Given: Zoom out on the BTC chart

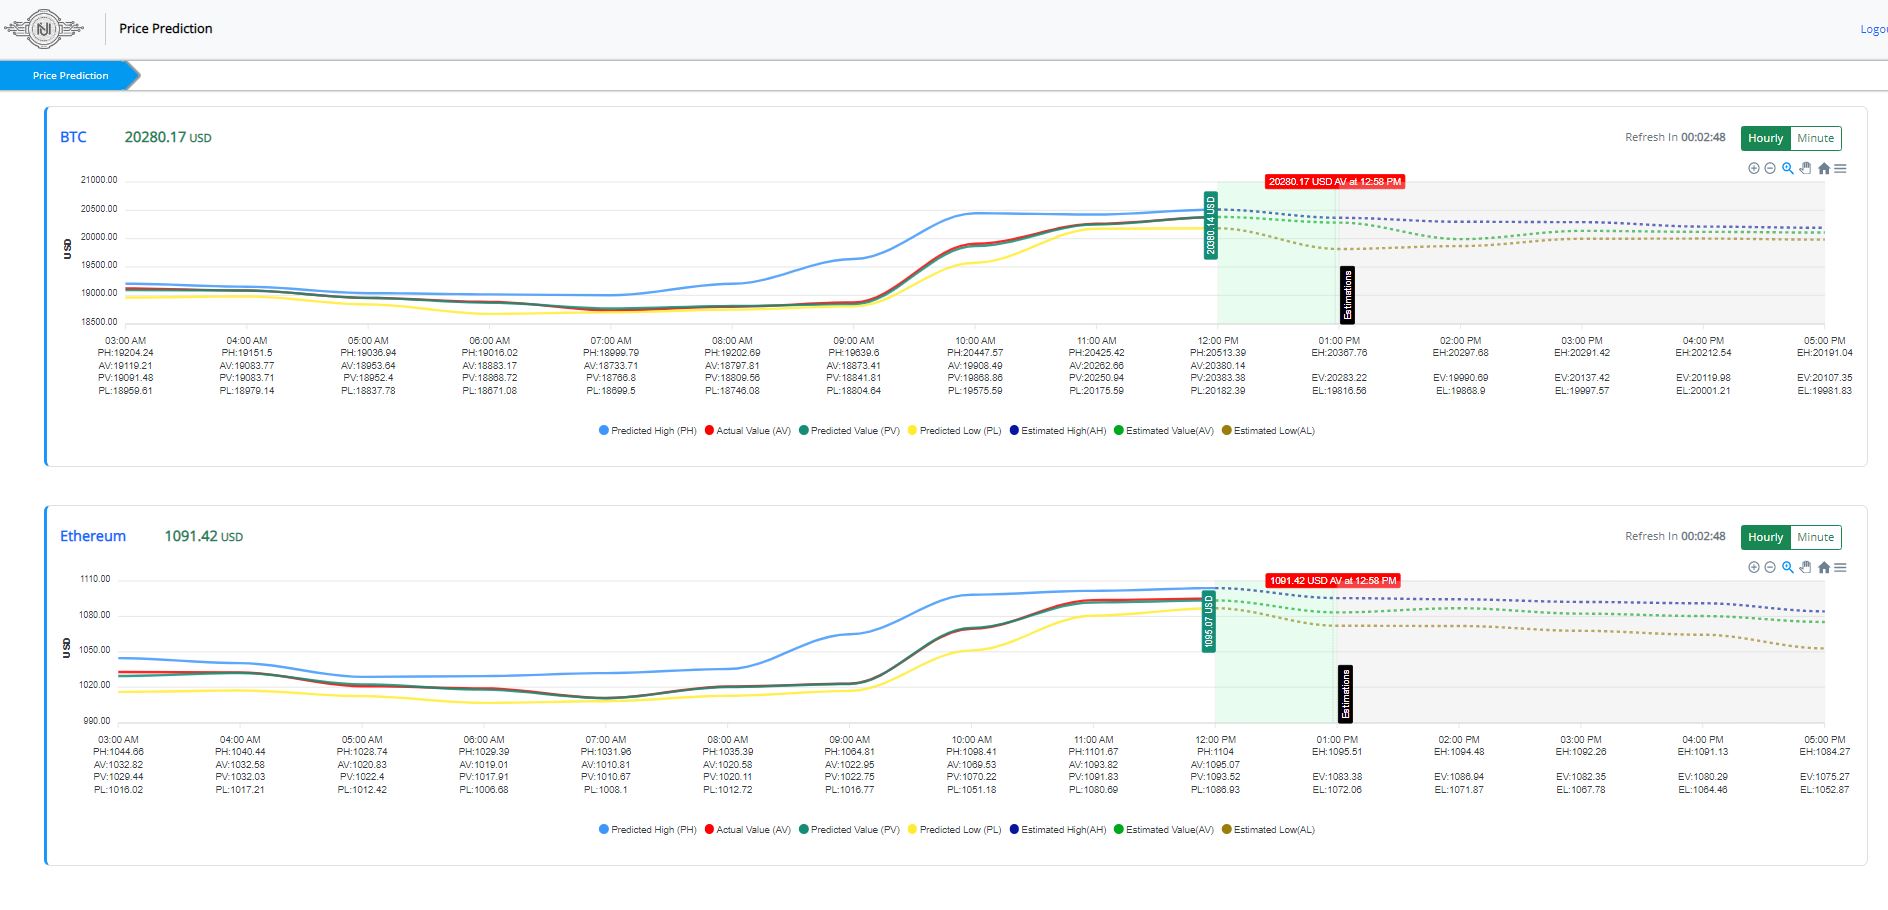Looking at the screenshot, I should click(1770, 168).
